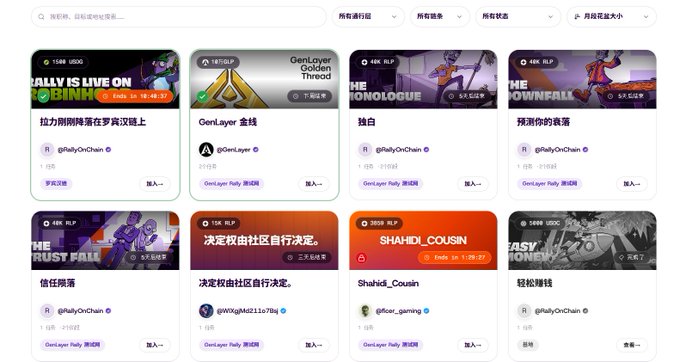Open @ficer_gaming profile link
This screenshot has width=680, height=362.
point(398,311)
